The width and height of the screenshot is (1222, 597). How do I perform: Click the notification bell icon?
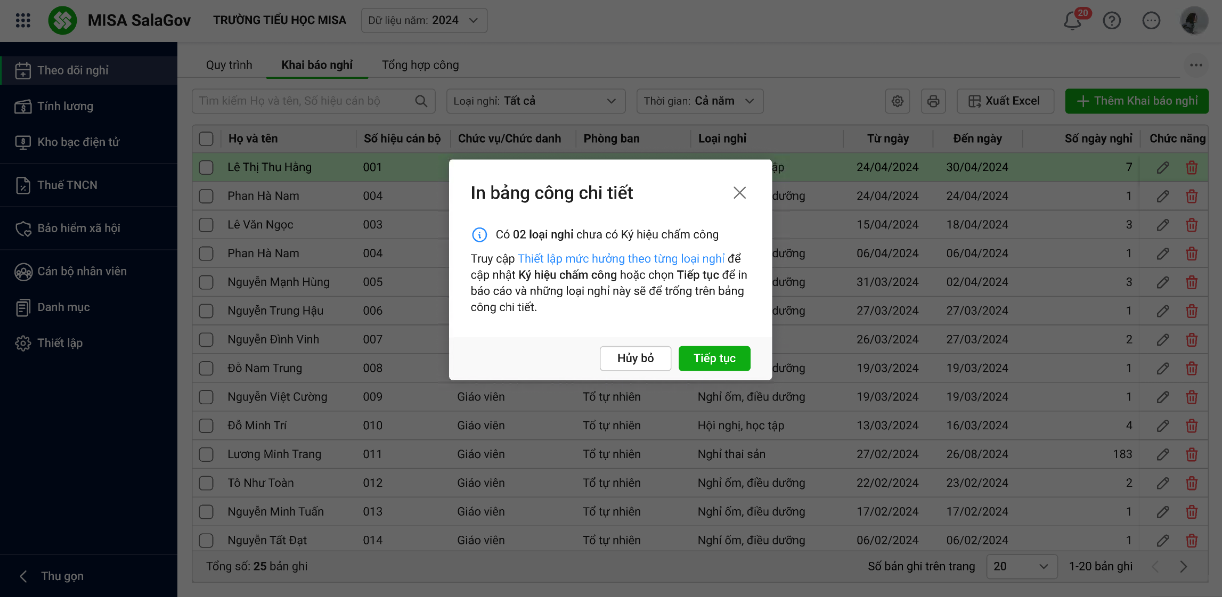tap(1073, 21)
